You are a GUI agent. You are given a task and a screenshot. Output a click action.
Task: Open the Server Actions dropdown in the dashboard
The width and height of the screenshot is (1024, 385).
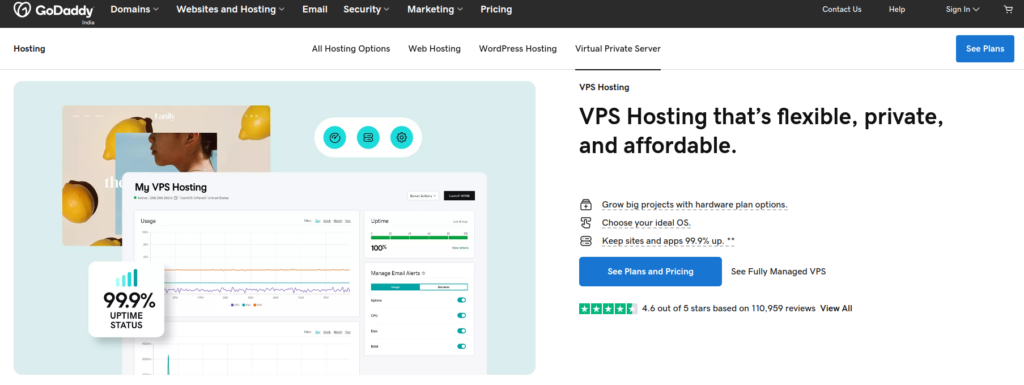(423, 196)
